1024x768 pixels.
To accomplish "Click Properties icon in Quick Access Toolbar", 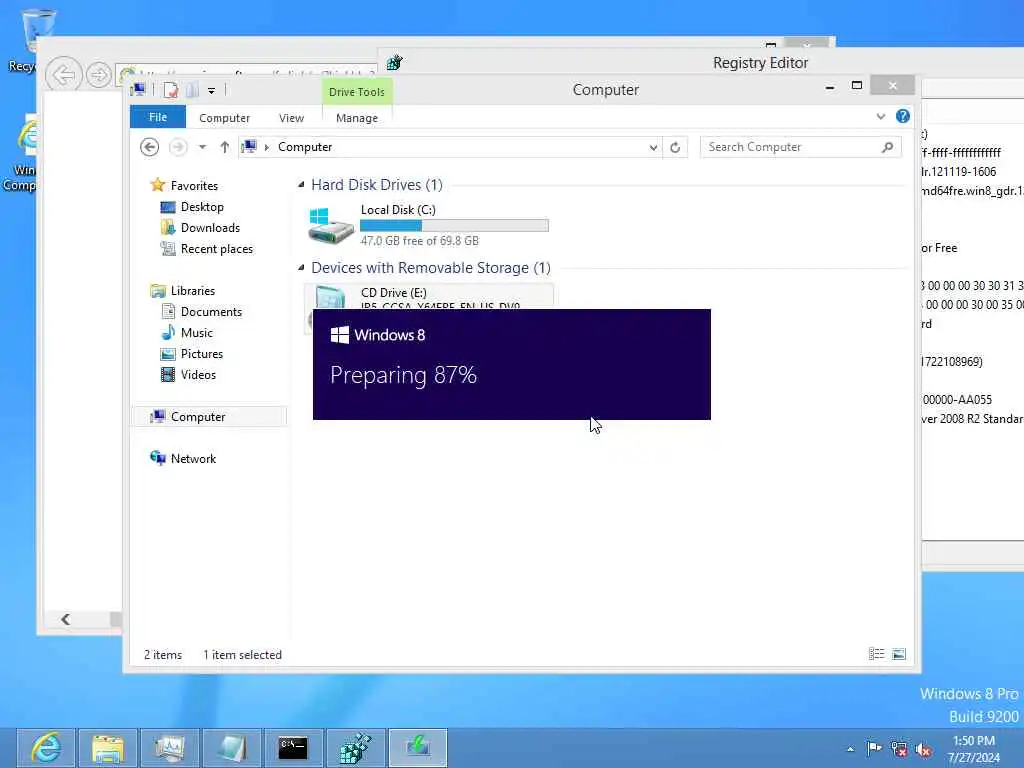I will click(171, 90).
